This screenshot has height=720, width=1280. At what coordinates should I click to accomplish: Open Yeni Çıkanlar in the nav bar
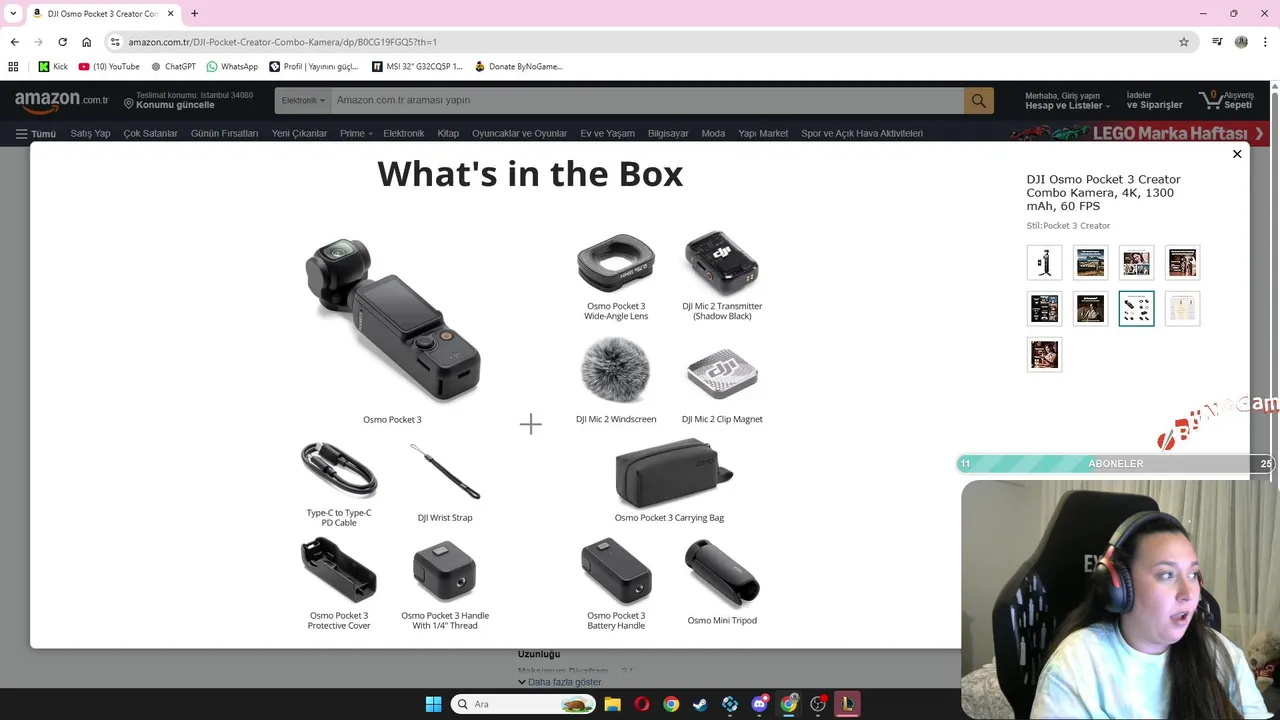299,133
